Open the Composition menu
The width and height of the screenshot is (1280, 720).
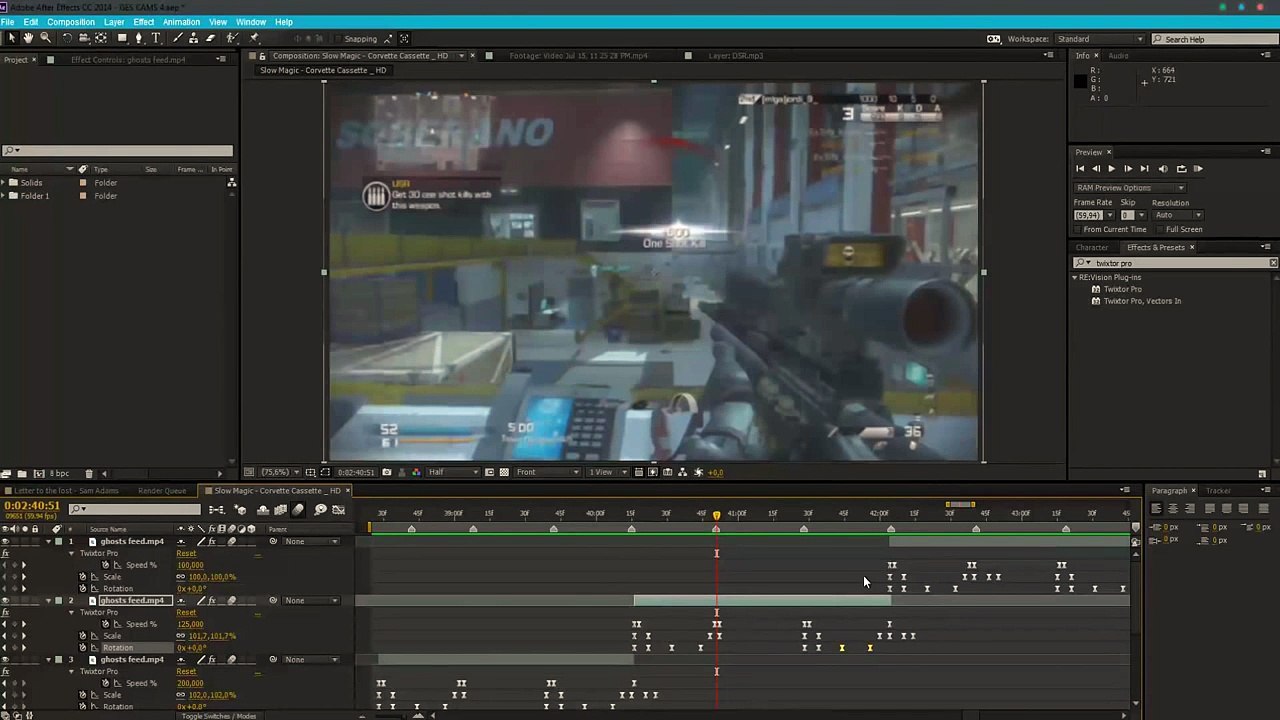[71, 22]
